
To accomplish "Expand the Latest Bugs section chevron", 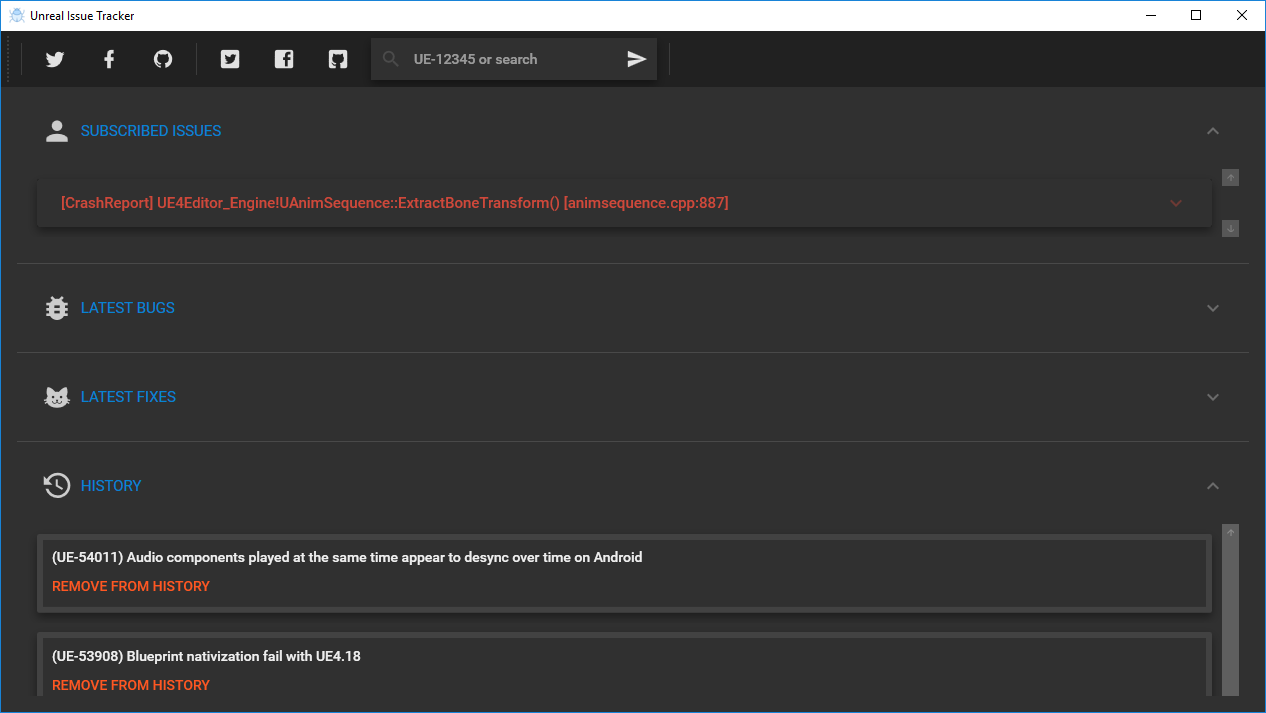I will click(1213, 308).
